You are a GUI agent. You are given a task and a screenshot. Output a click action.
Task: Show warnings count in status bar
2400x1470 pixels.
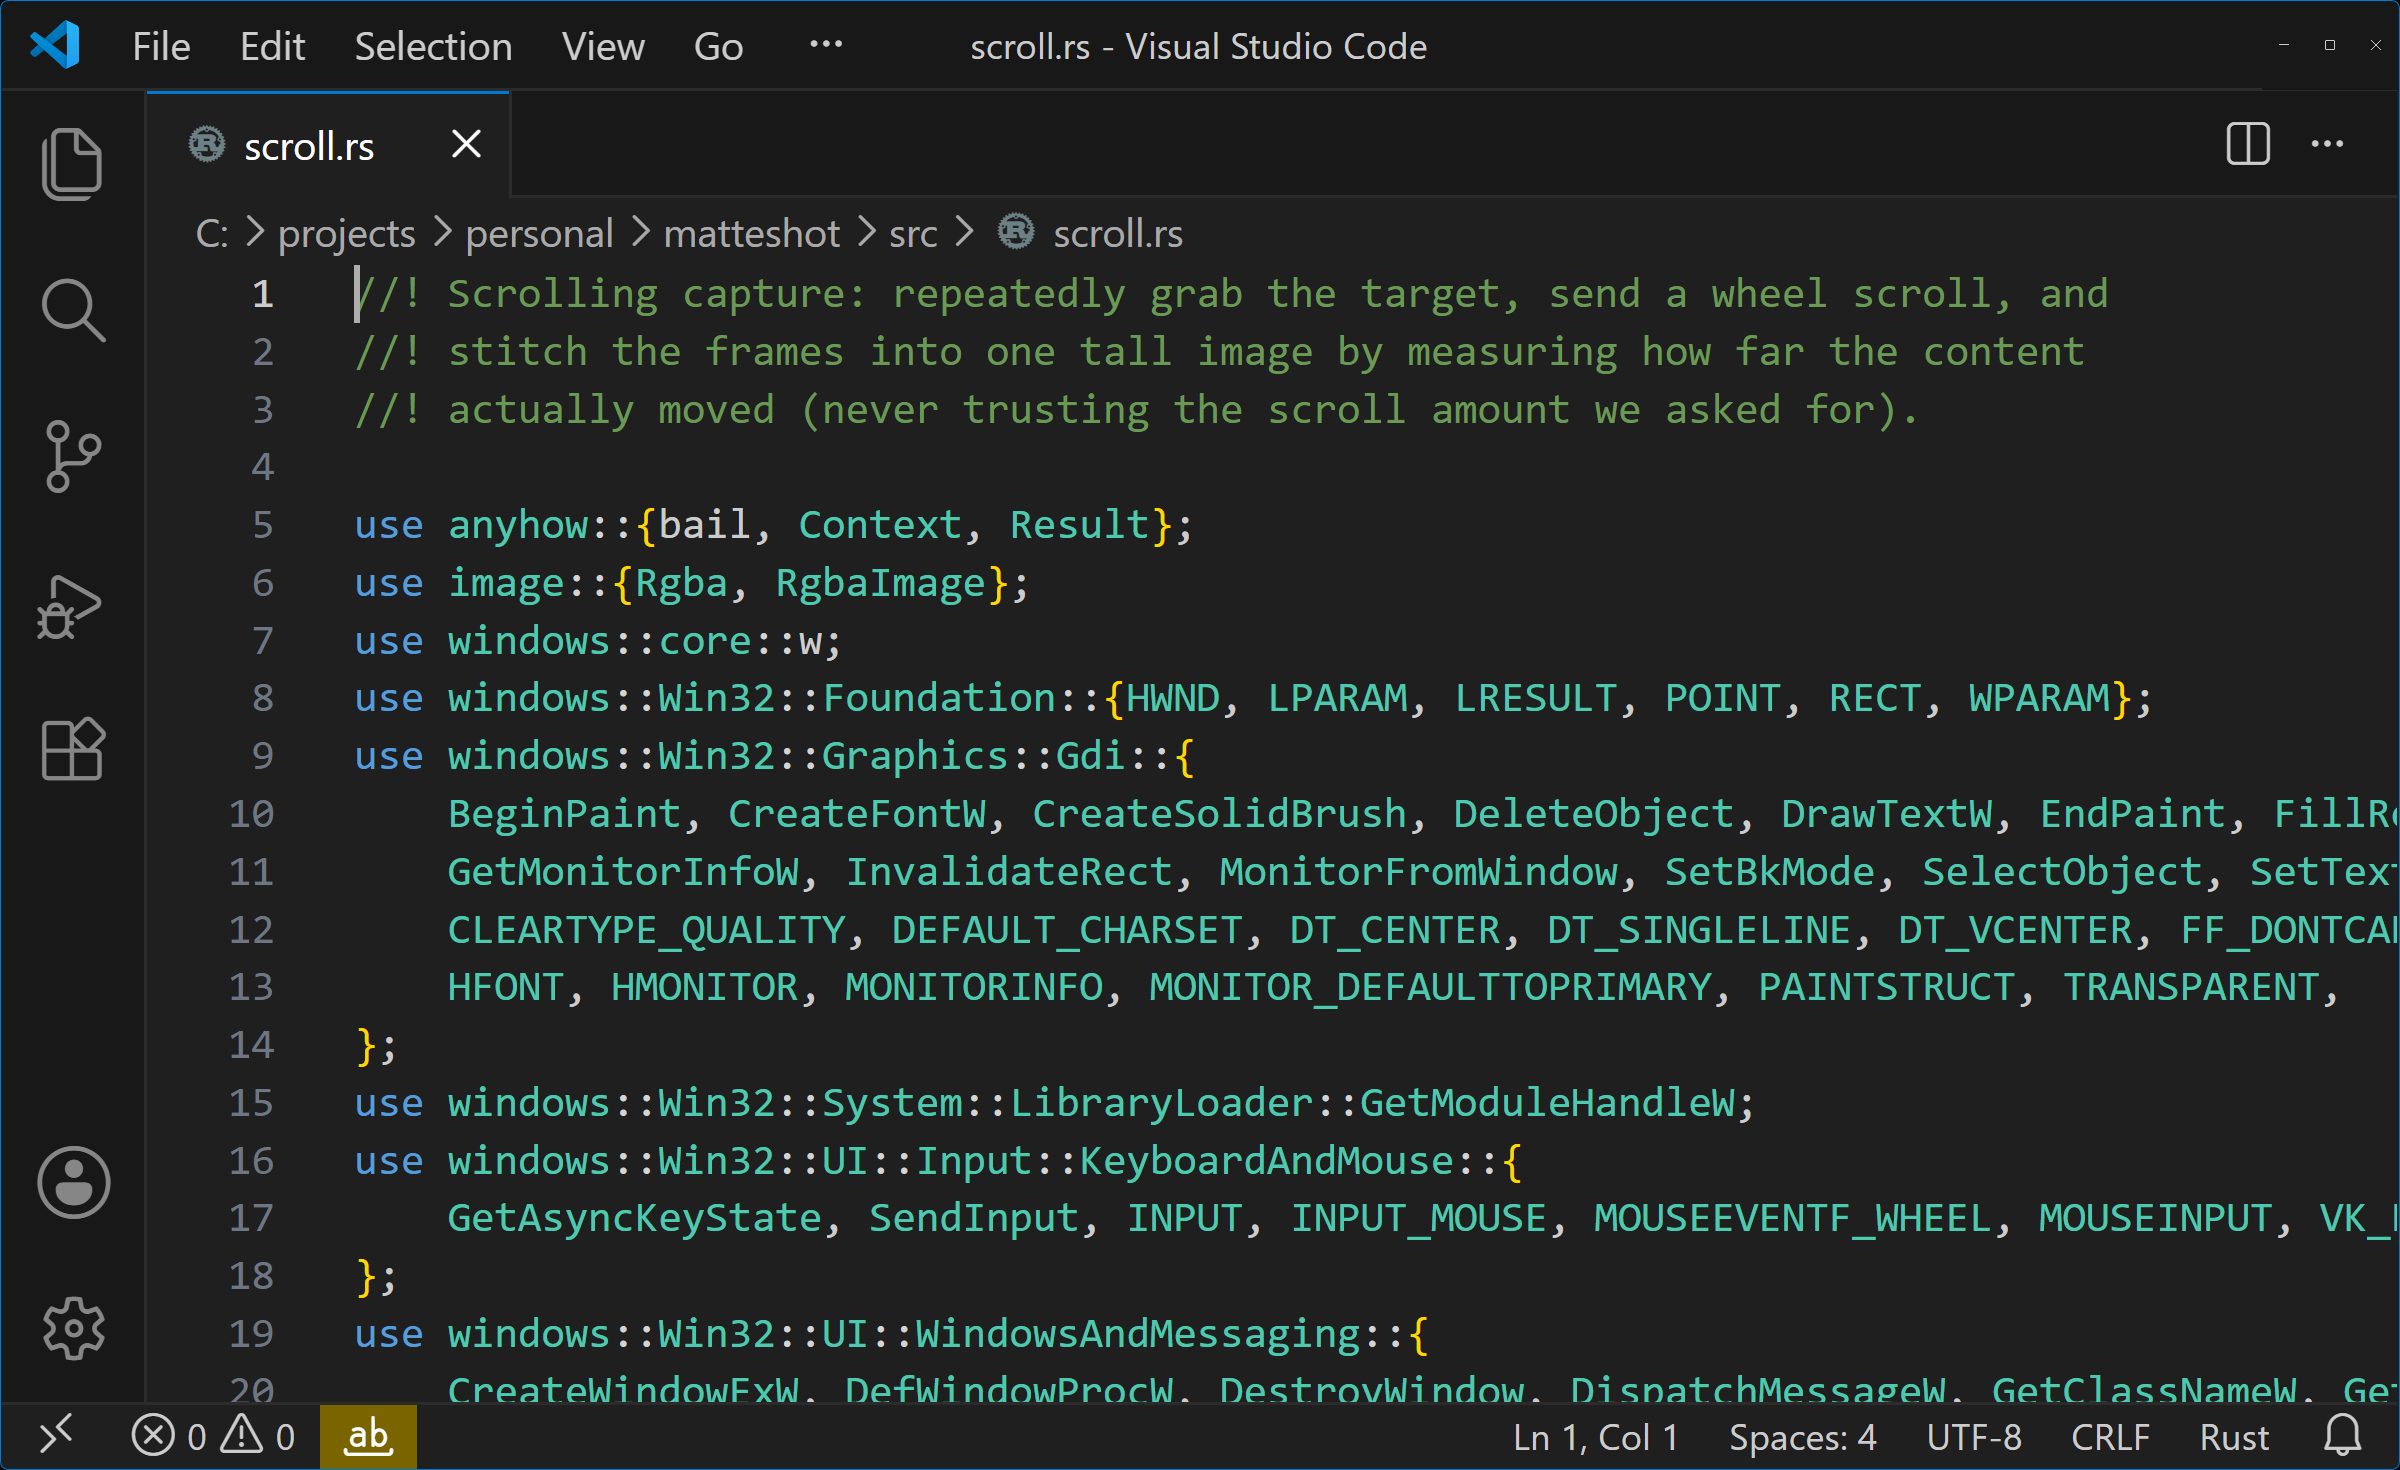point(258,1436)
